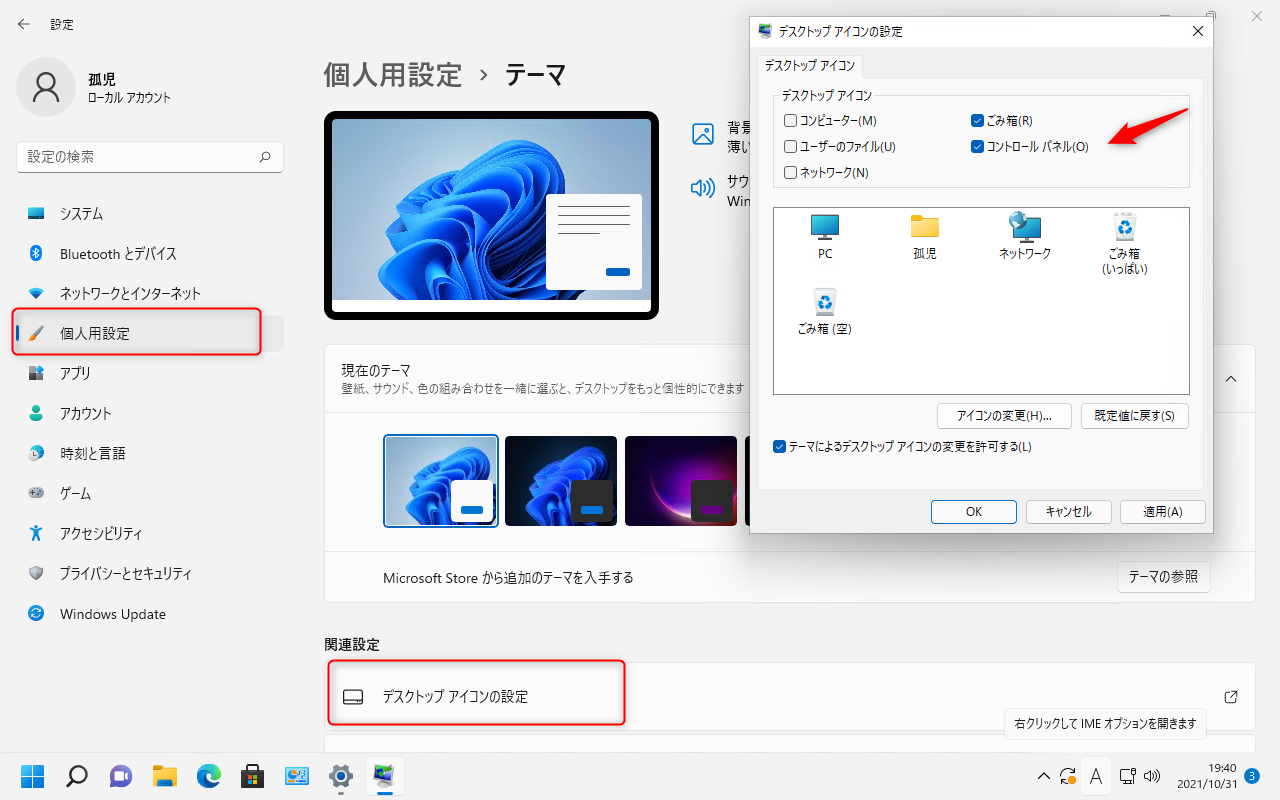
Task: Select the ごみ箱 (いっぱい) icon
Action: tap(1125, 243)
